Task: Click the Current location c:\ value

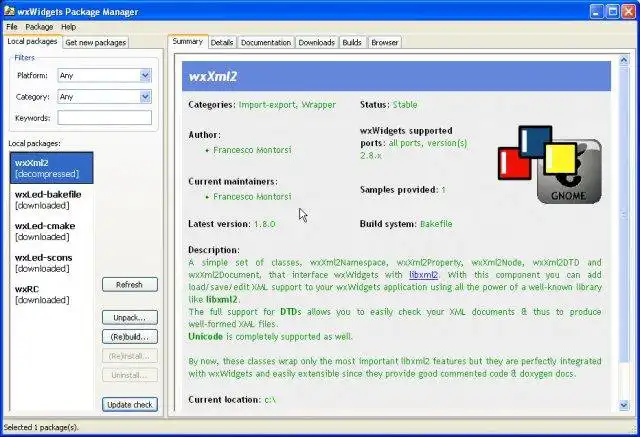Action: [270, 400]
